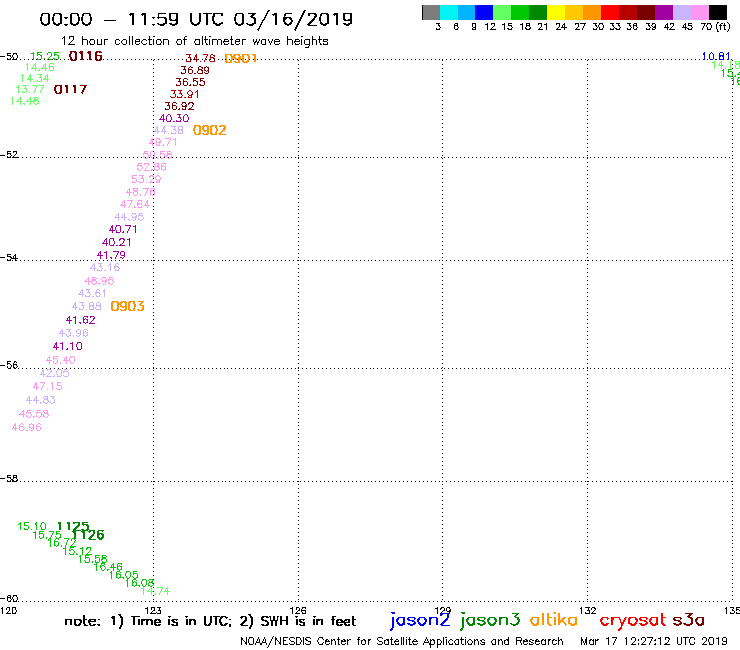Click the green 'jason3' satellite label

point(490,620)
